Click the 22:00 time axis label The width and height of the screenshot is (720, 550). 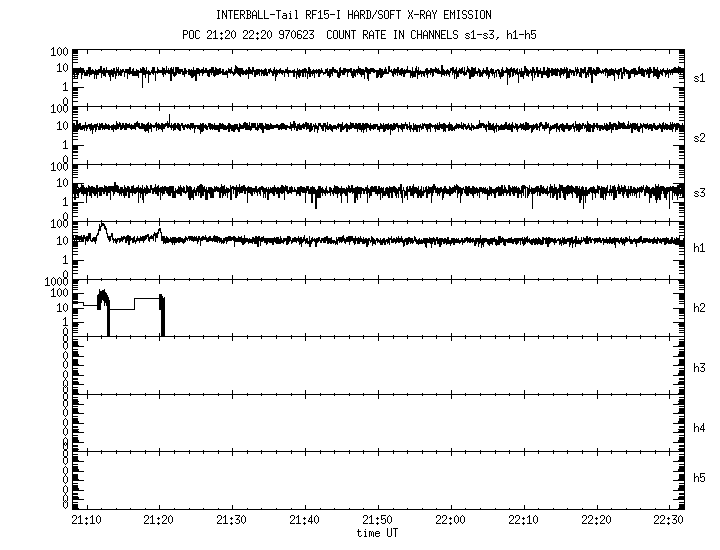pos(451,521)
